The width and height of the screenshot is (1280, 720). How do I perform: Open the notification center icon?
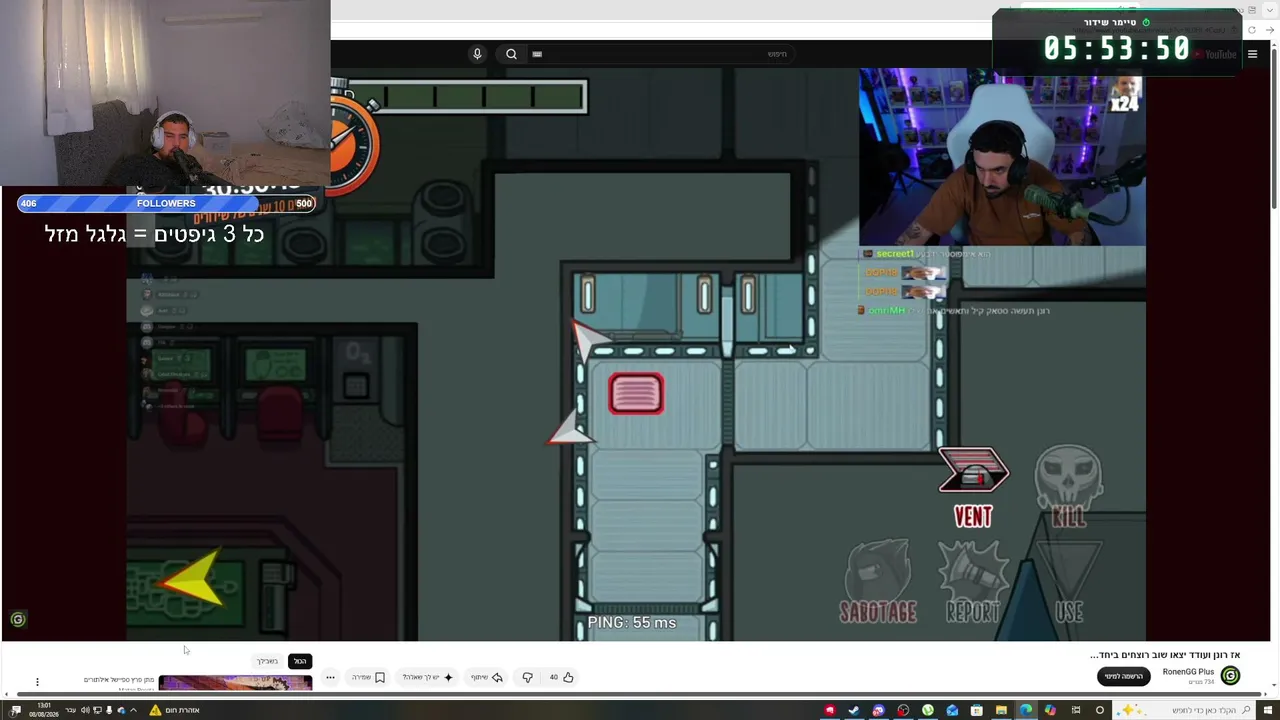(x=15, y=710)
